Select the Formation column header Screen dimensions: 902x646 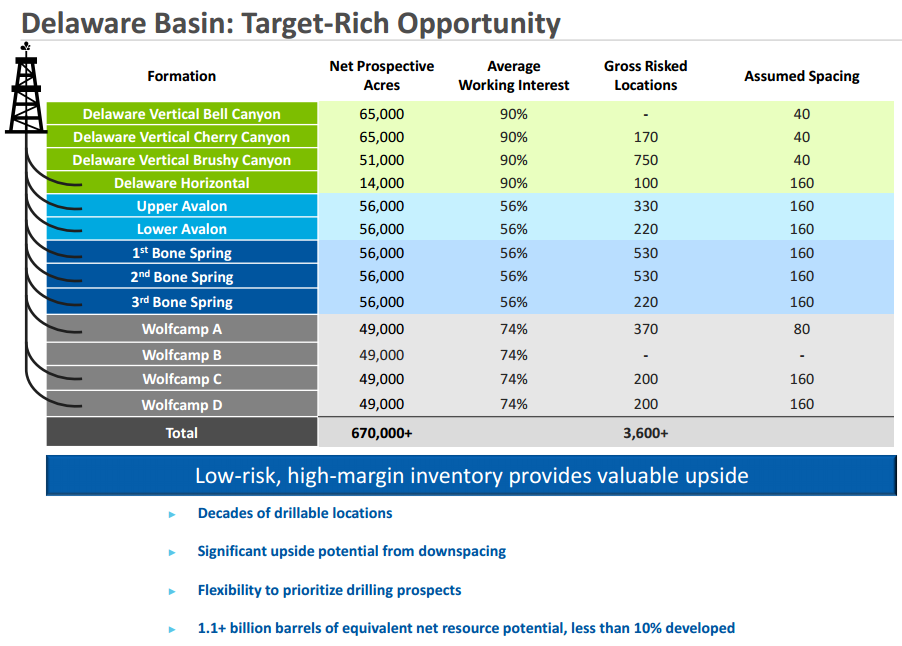click(x=181, y=76)
